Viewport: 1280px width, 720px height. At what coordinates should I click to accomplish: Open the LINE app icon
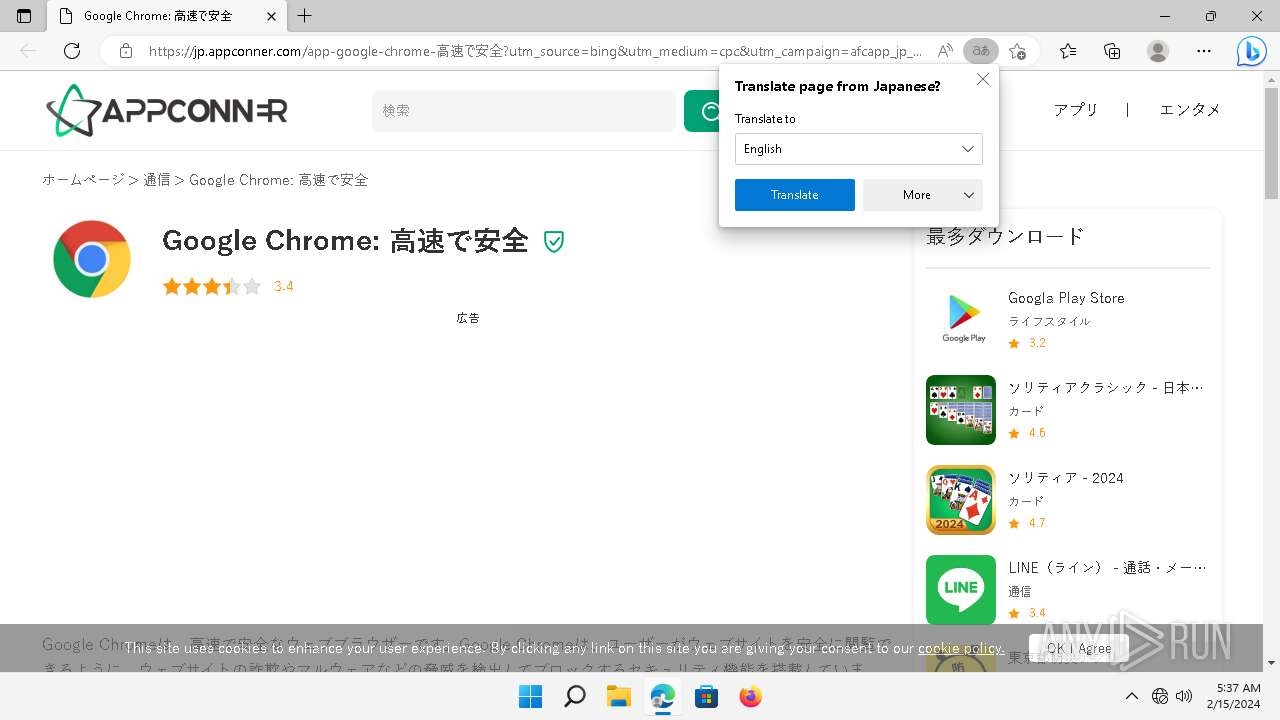click(961, 590)
